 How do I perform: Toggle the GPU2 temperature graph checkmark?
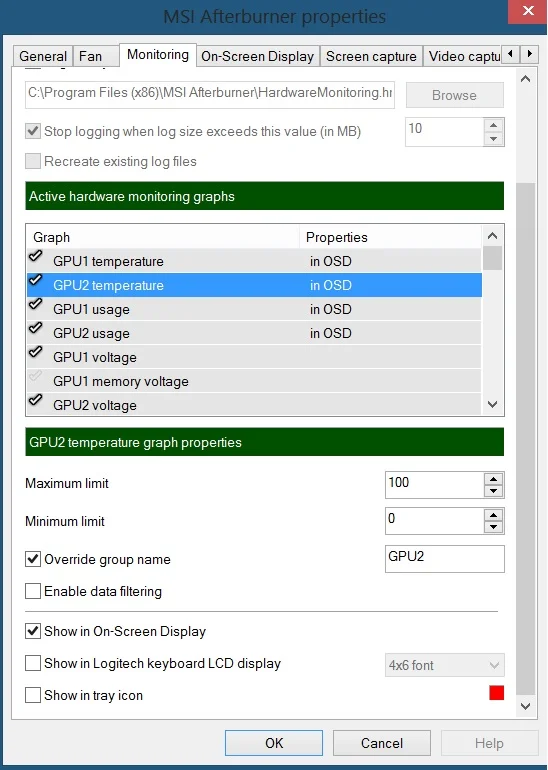[x=35, y=280]
